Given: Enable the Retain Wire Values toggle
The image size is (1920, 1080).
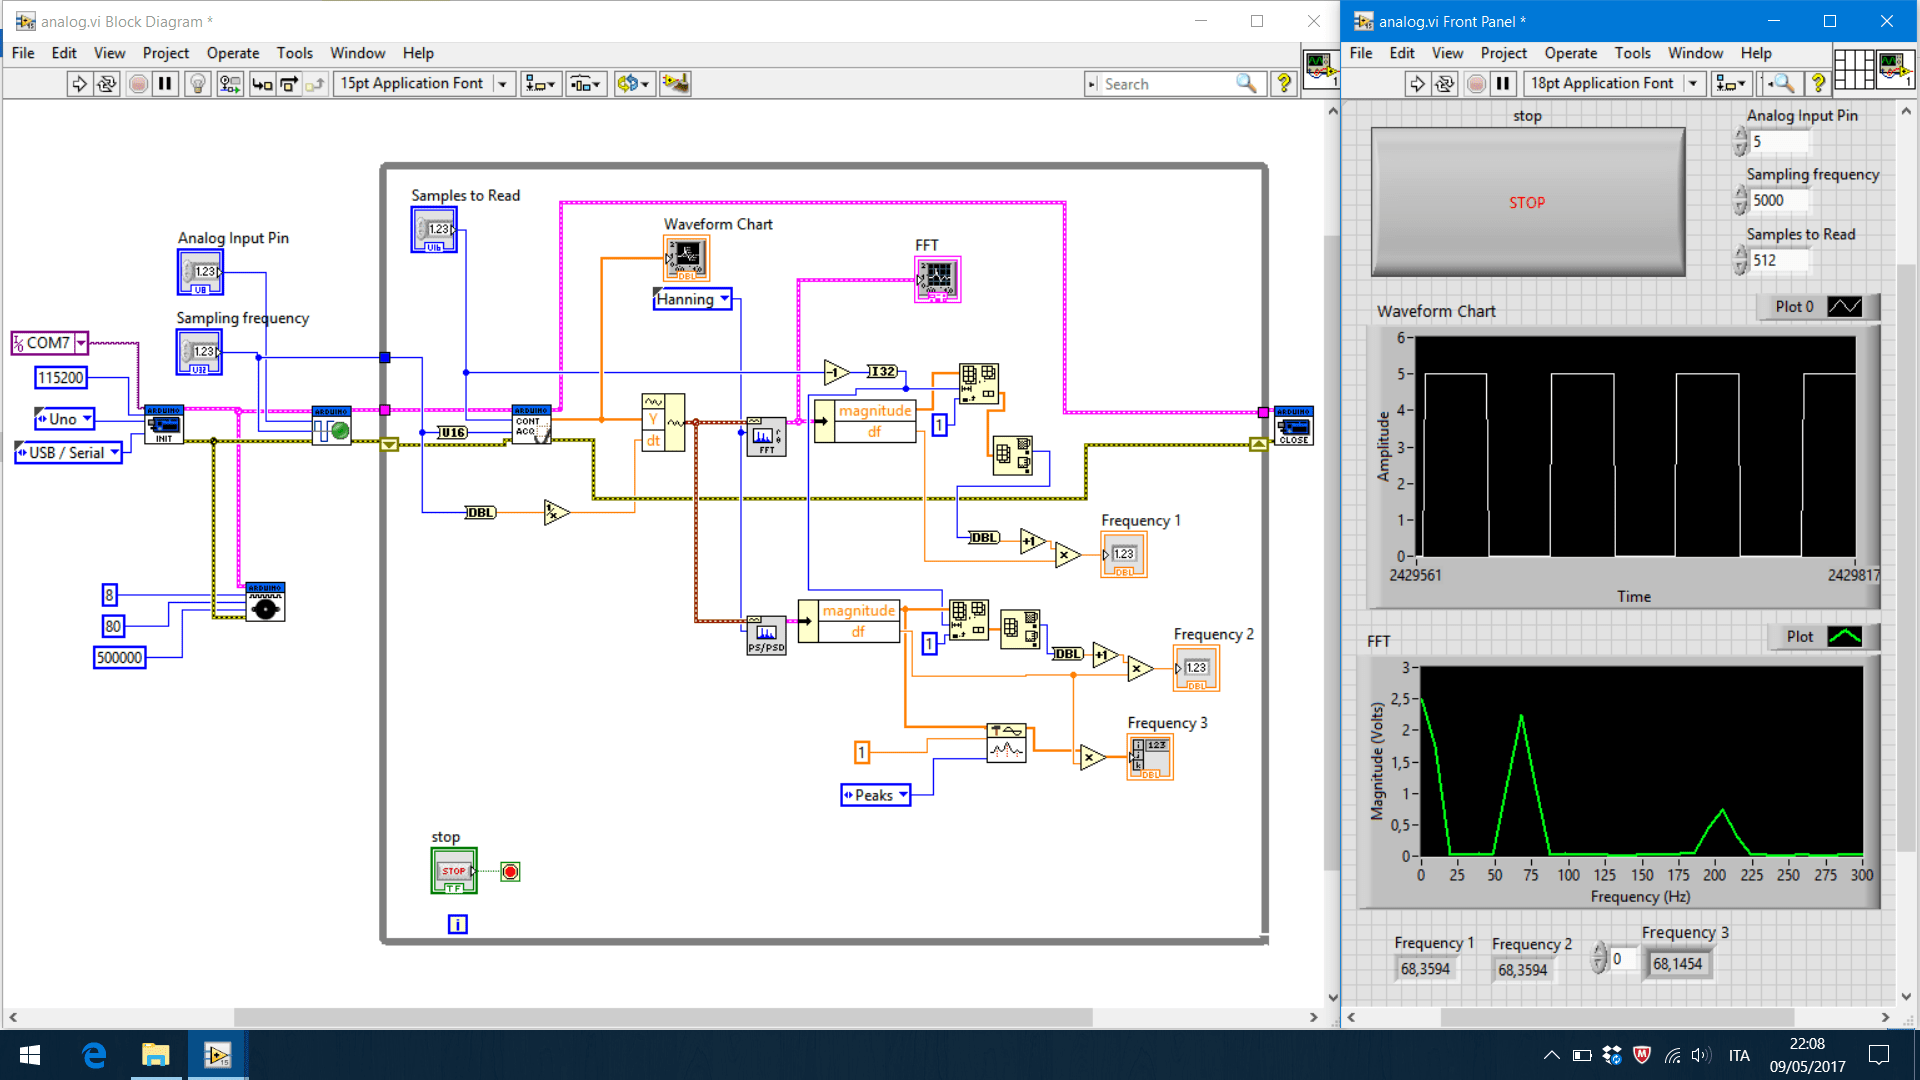Looking at the screenshot, I should (x=229, y=84).
